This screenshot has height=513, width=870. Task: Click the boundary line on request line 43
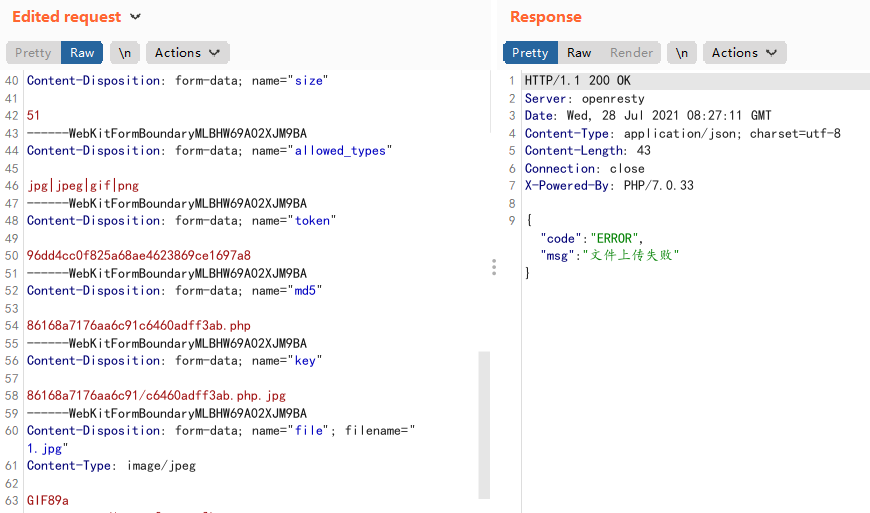(x=166, y=133)
